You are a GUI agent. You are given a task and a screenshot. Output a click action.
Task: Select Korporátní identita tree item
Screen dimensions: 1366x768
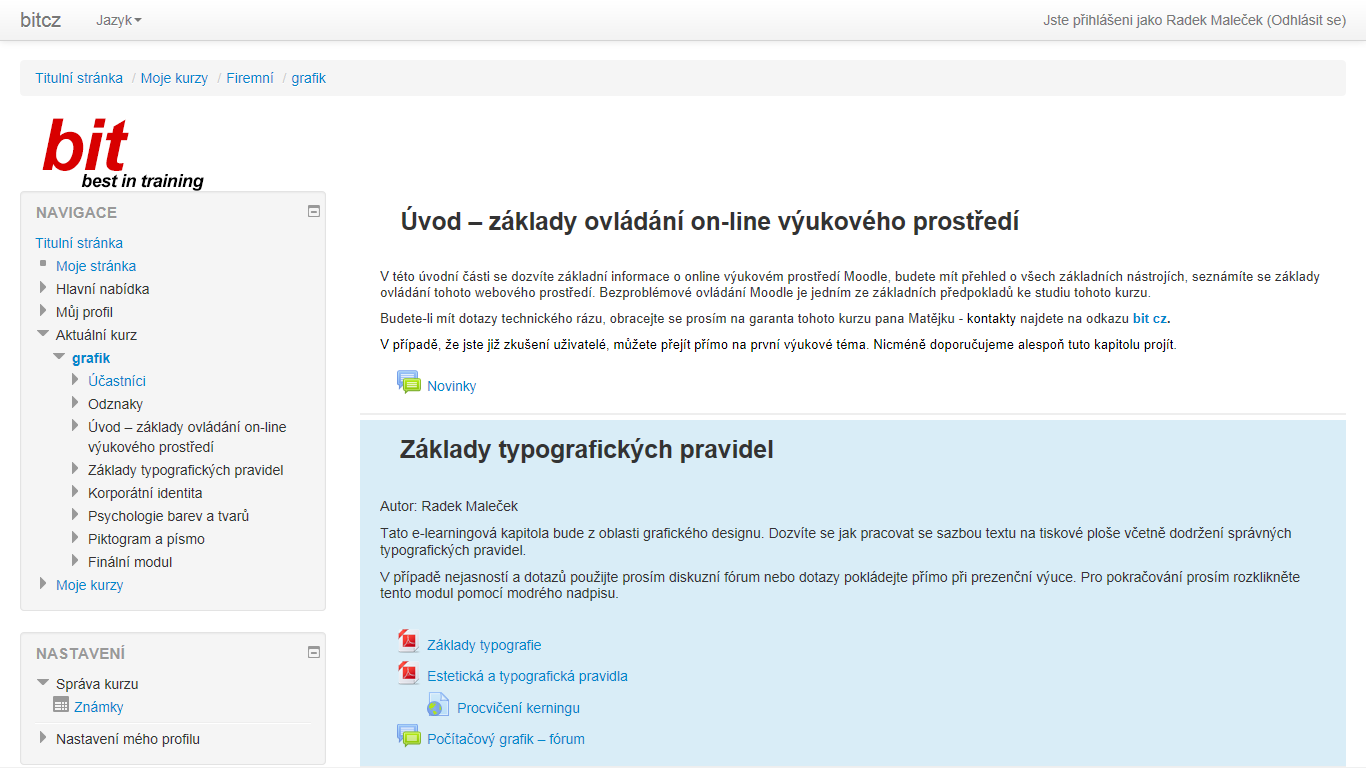click(x=145, y=493)
